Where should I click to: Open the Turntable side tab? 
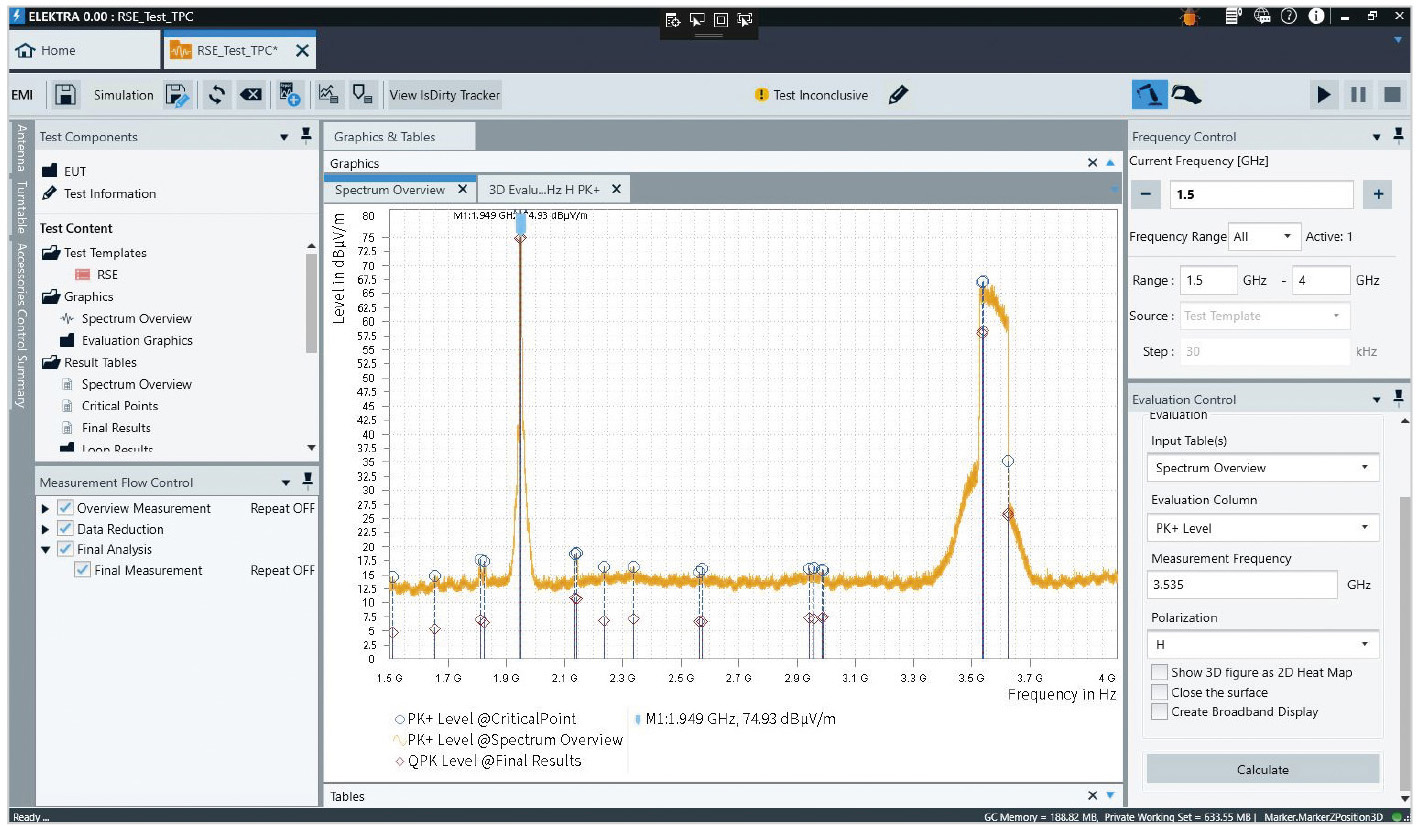pyautogui.click(x=22, y=206)
